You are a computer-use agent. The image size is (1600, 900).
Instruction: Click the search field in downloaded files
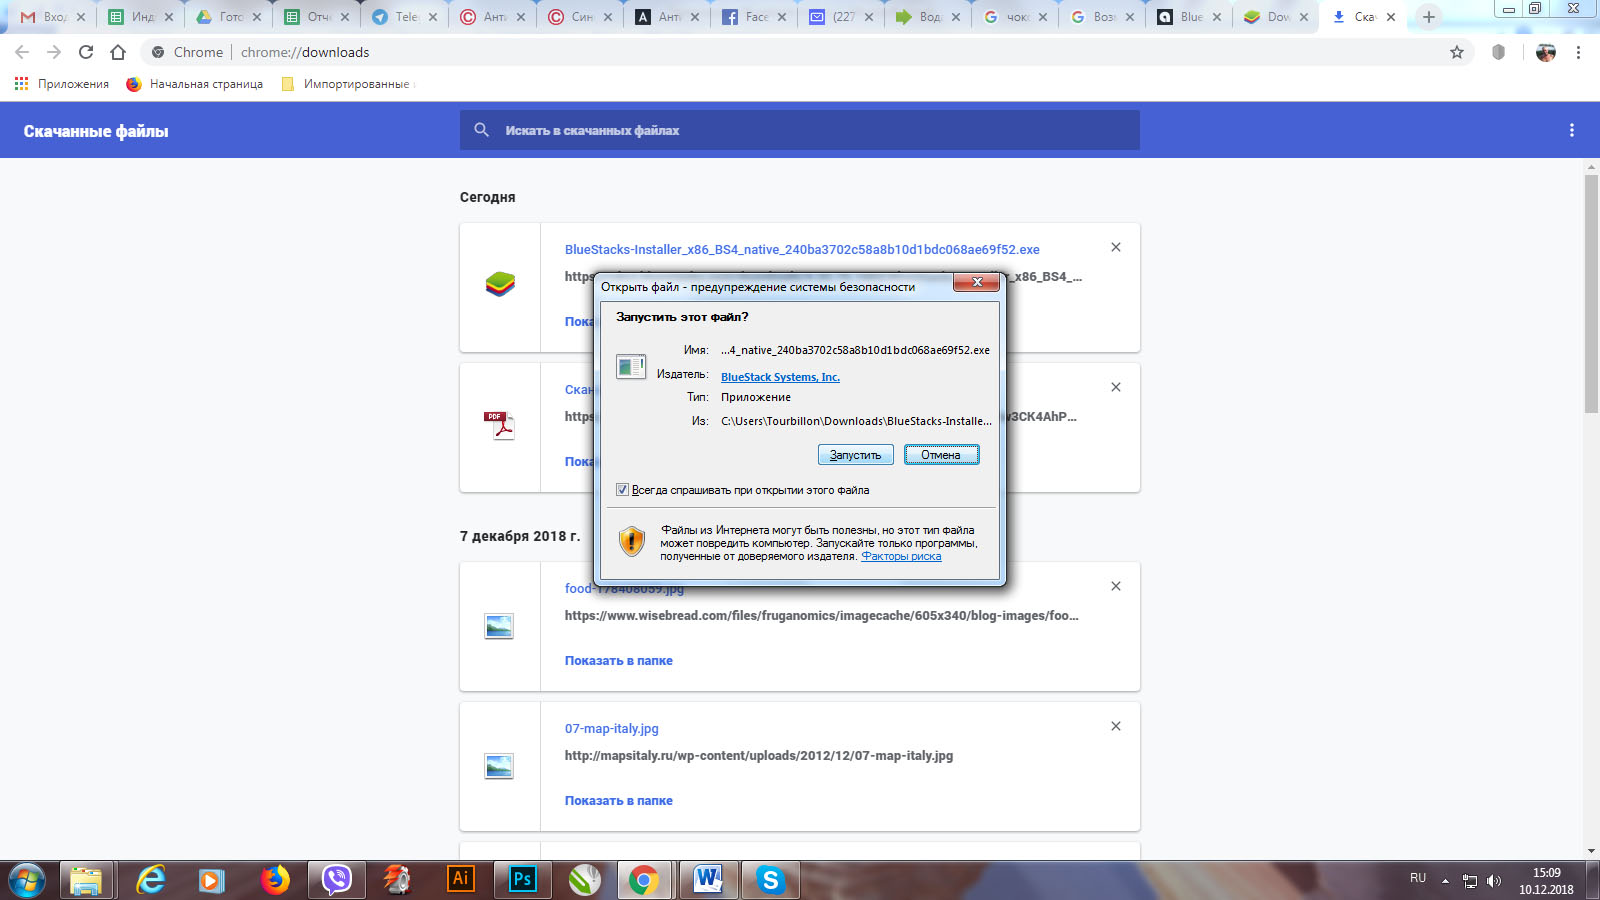point(800,130)
